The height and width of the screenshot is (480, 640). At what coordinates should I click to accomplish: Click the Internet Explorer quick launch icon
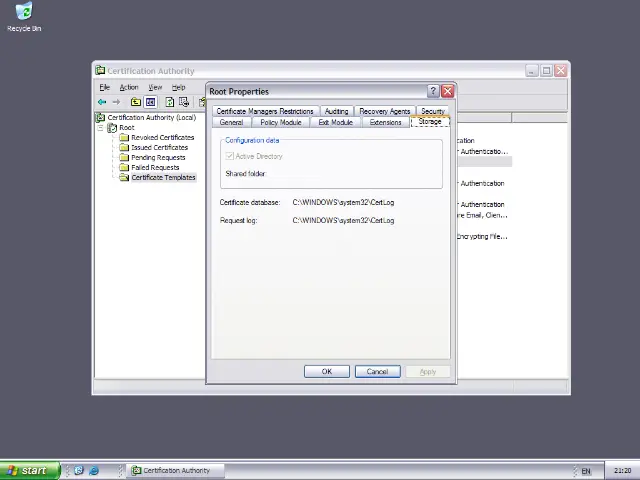[94, 470]
